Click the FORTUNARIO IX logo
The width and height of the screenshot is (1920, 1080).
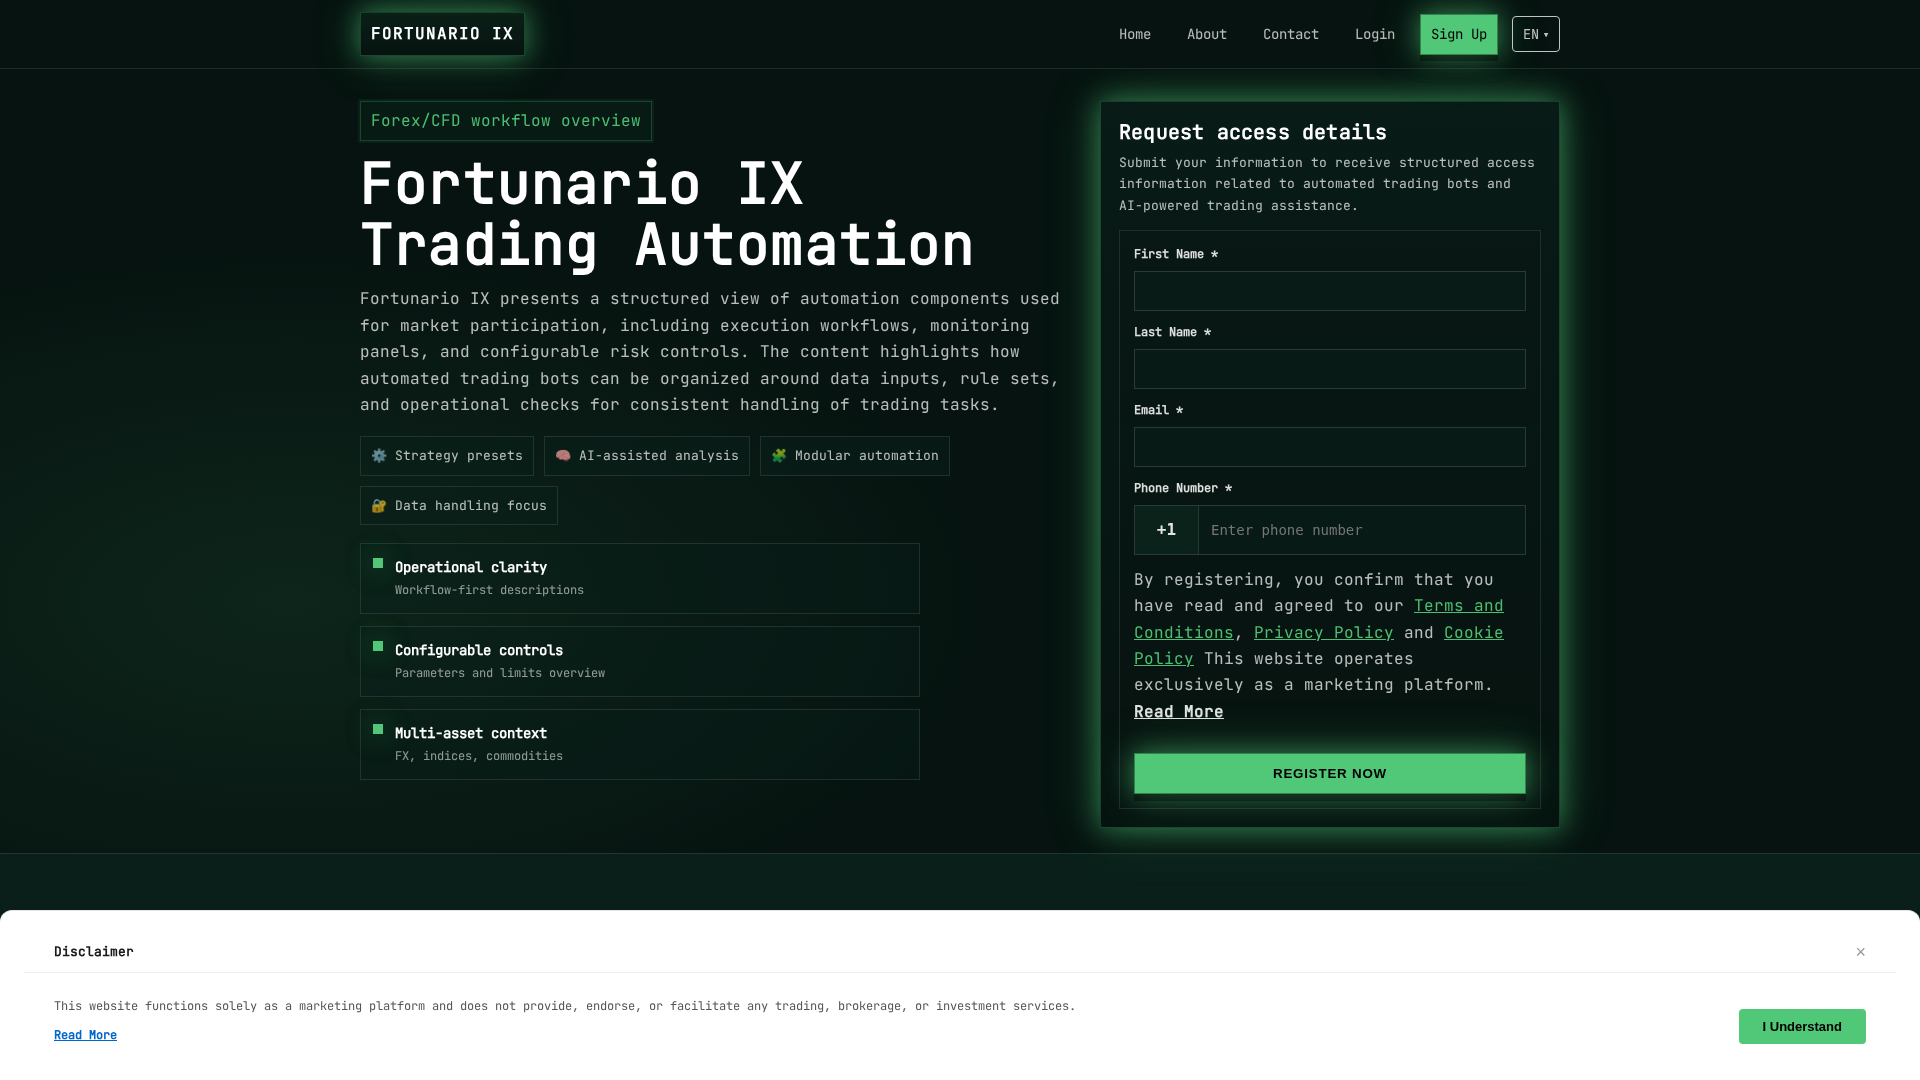coord(442,34)
